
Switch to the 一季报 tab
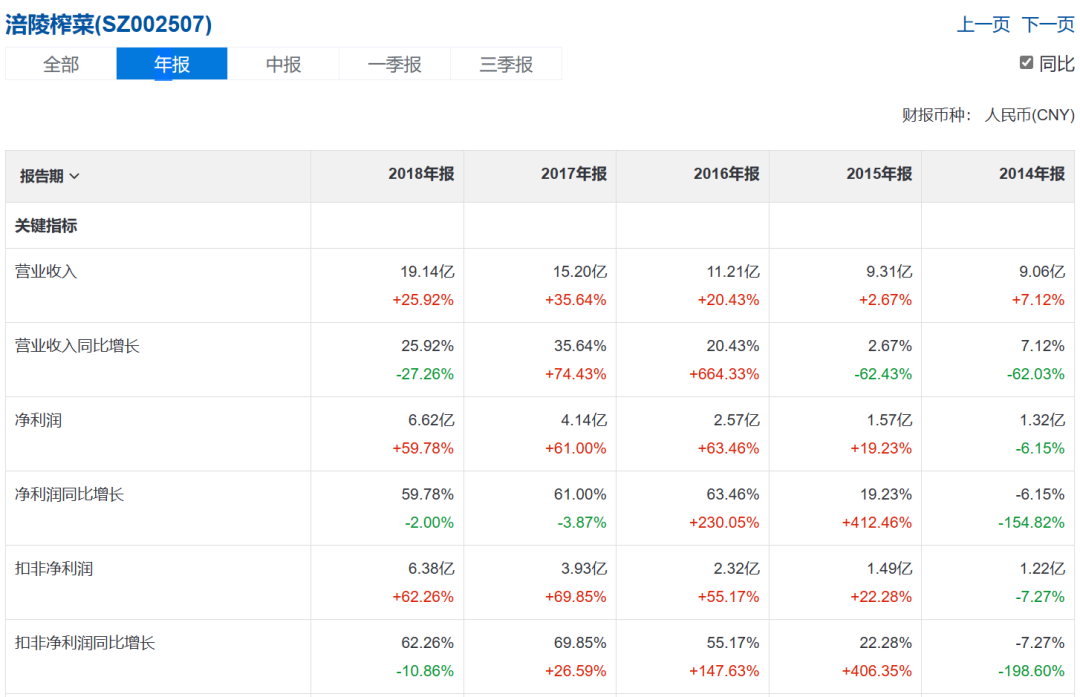coord(395,64)
